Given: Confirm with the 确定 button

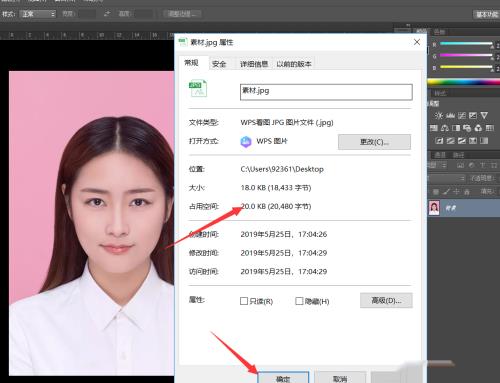Looking at the screenshot, I should [x=283, y=378].
